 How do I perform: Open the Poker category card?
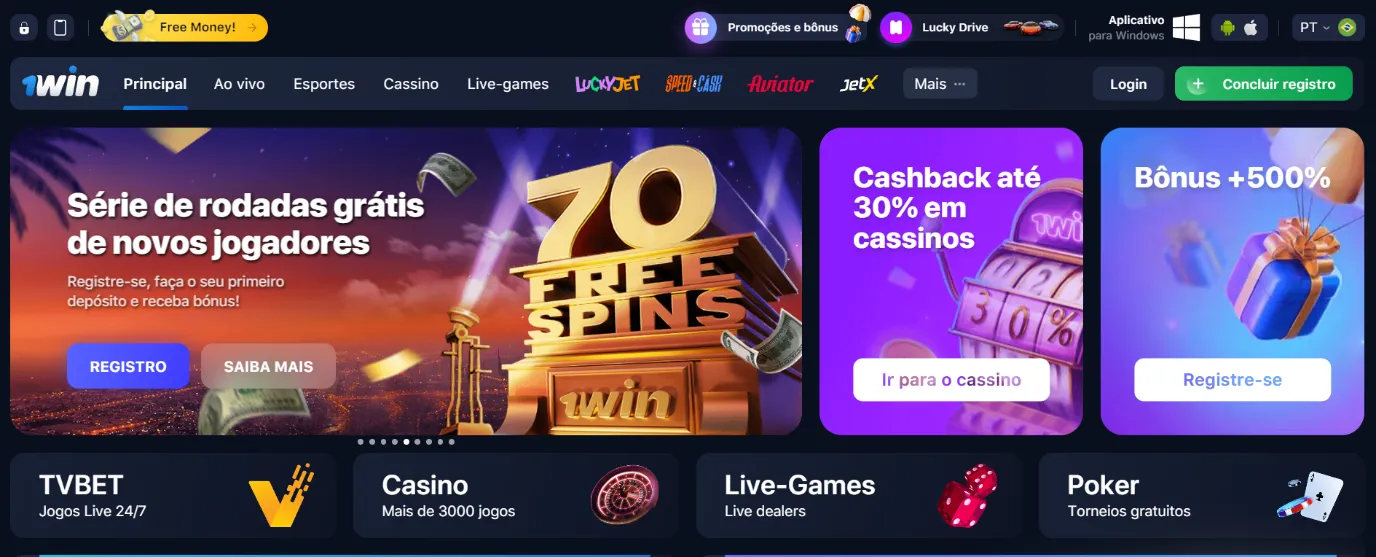point(1201,496)
